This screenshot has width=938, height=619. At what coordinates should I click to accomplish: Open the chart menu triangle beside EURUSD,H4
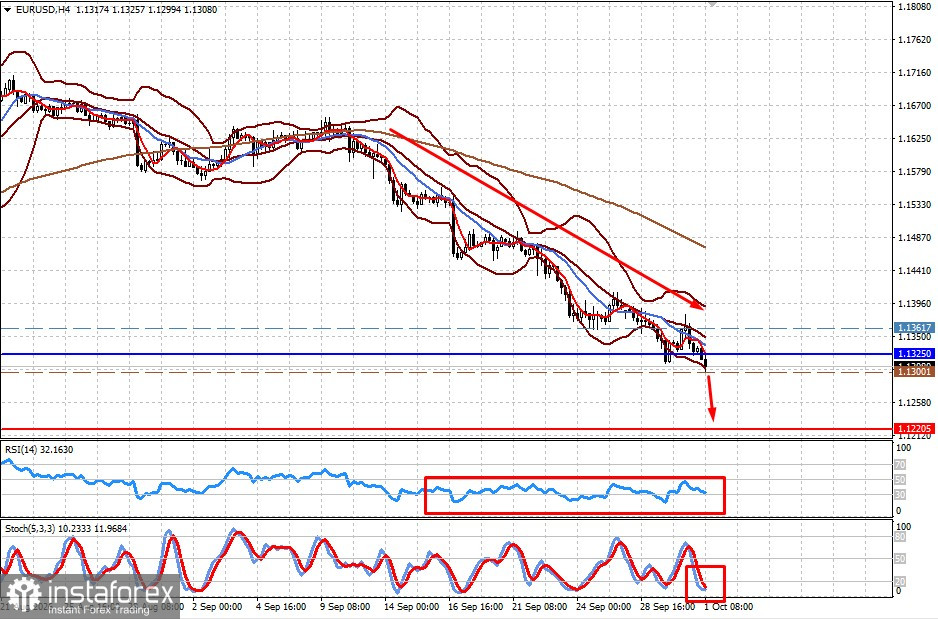7,10
